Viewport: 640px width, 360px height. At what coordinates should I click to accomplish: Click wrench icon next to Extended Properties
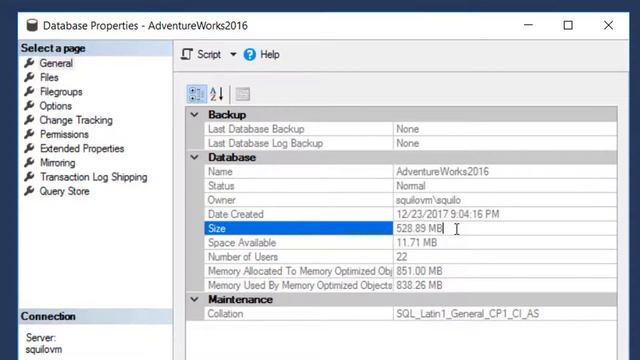(29, 149)
